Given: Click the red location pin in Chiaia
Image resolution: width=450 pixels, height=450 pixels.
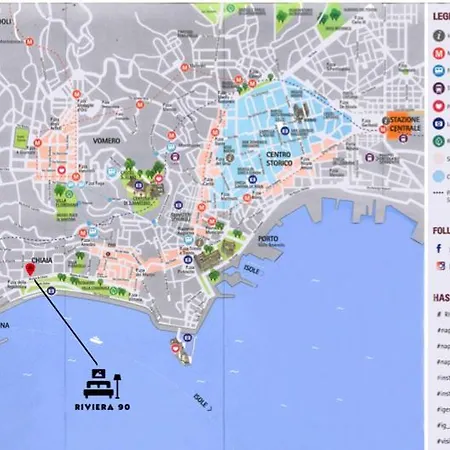Looking at the screenshot, I should pyautogui.click(x=30, y=269).
